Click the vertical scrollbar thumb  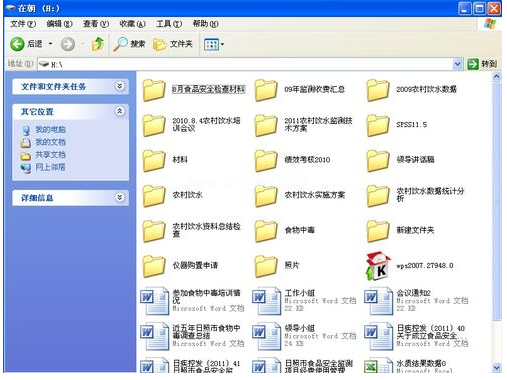(496, 202)
